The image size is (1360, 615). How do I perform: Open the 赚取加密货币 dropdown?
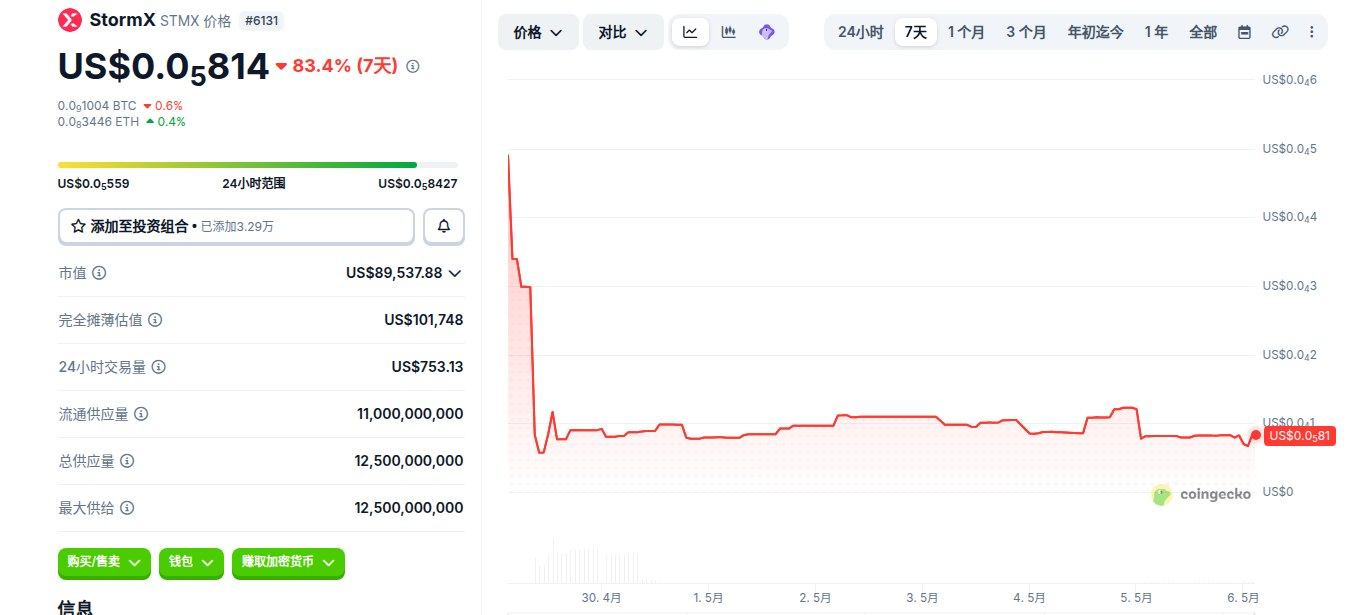point(288,563)
